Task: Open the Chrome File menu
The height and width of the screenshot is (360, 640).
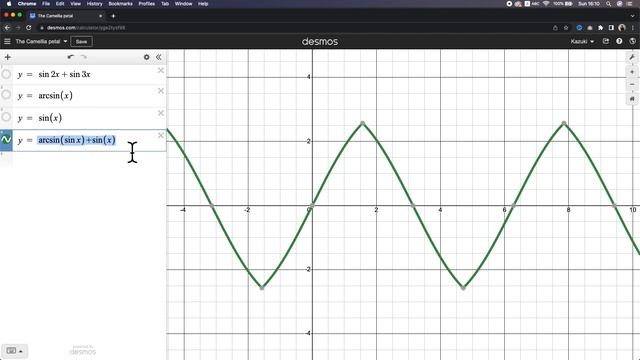Action: click(x=46, y=4)
